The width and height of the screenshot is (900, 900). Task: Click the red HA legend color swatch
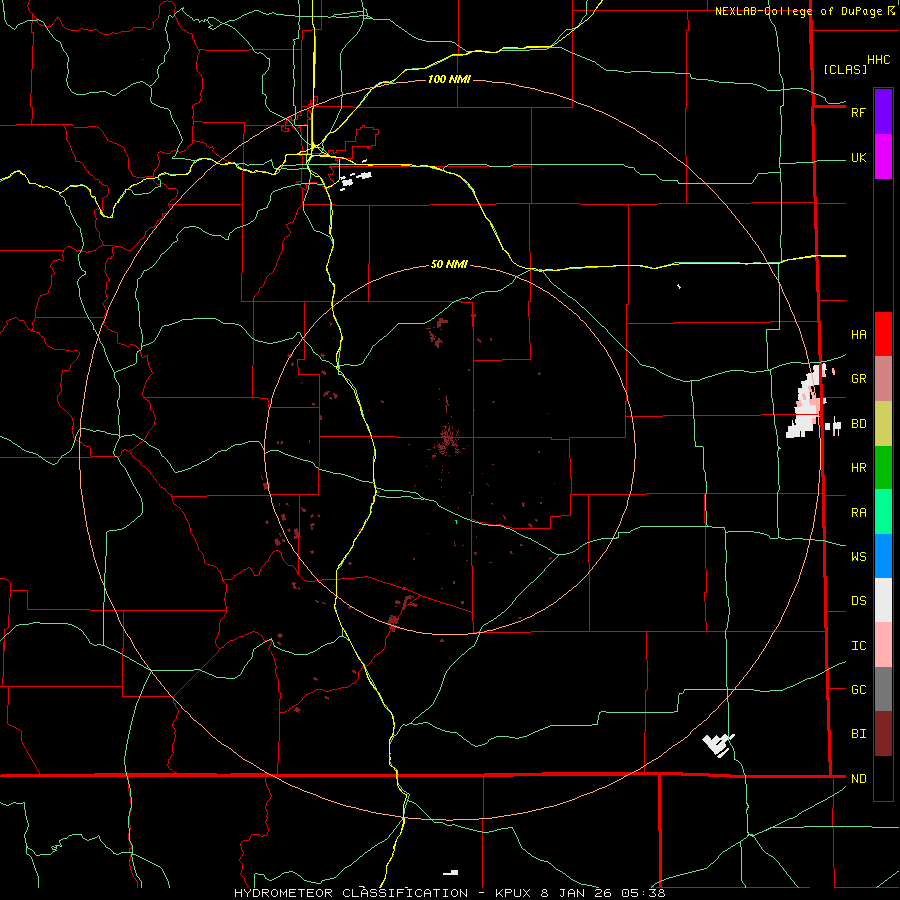pyautogui.click(x=883, y=334)
